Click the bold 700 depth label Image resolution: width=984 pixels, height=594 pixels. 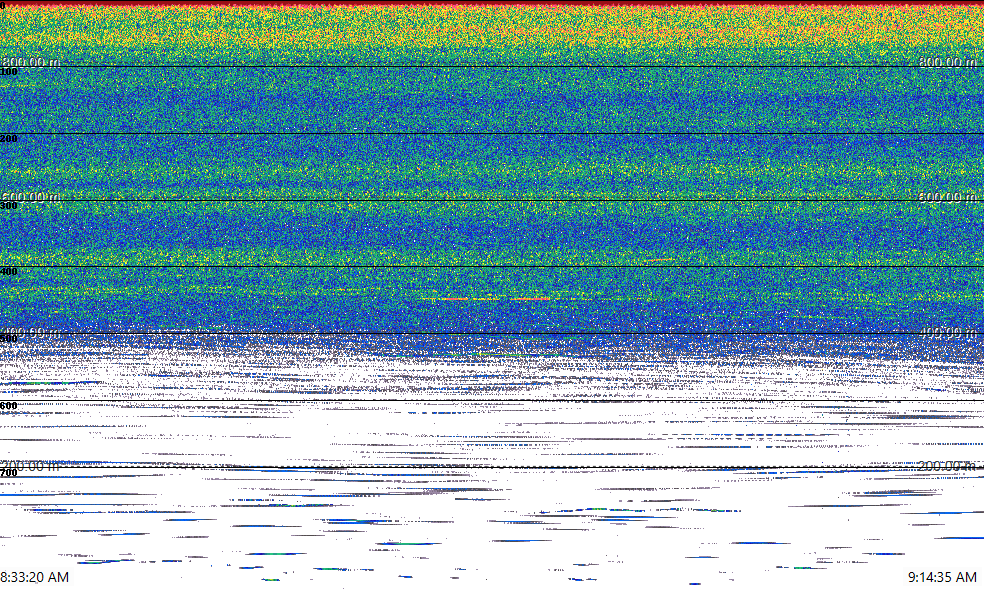tap(9, 473)
